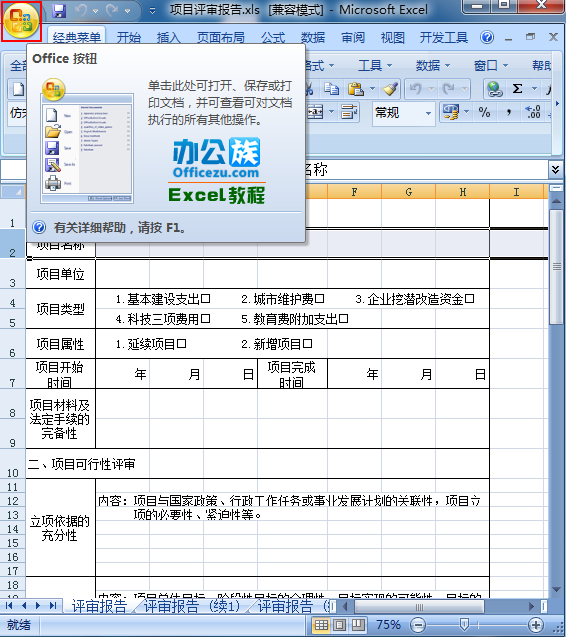Switch to Normal view in status bar
Screen dimensions: 566x637
[x=321, y=625]
